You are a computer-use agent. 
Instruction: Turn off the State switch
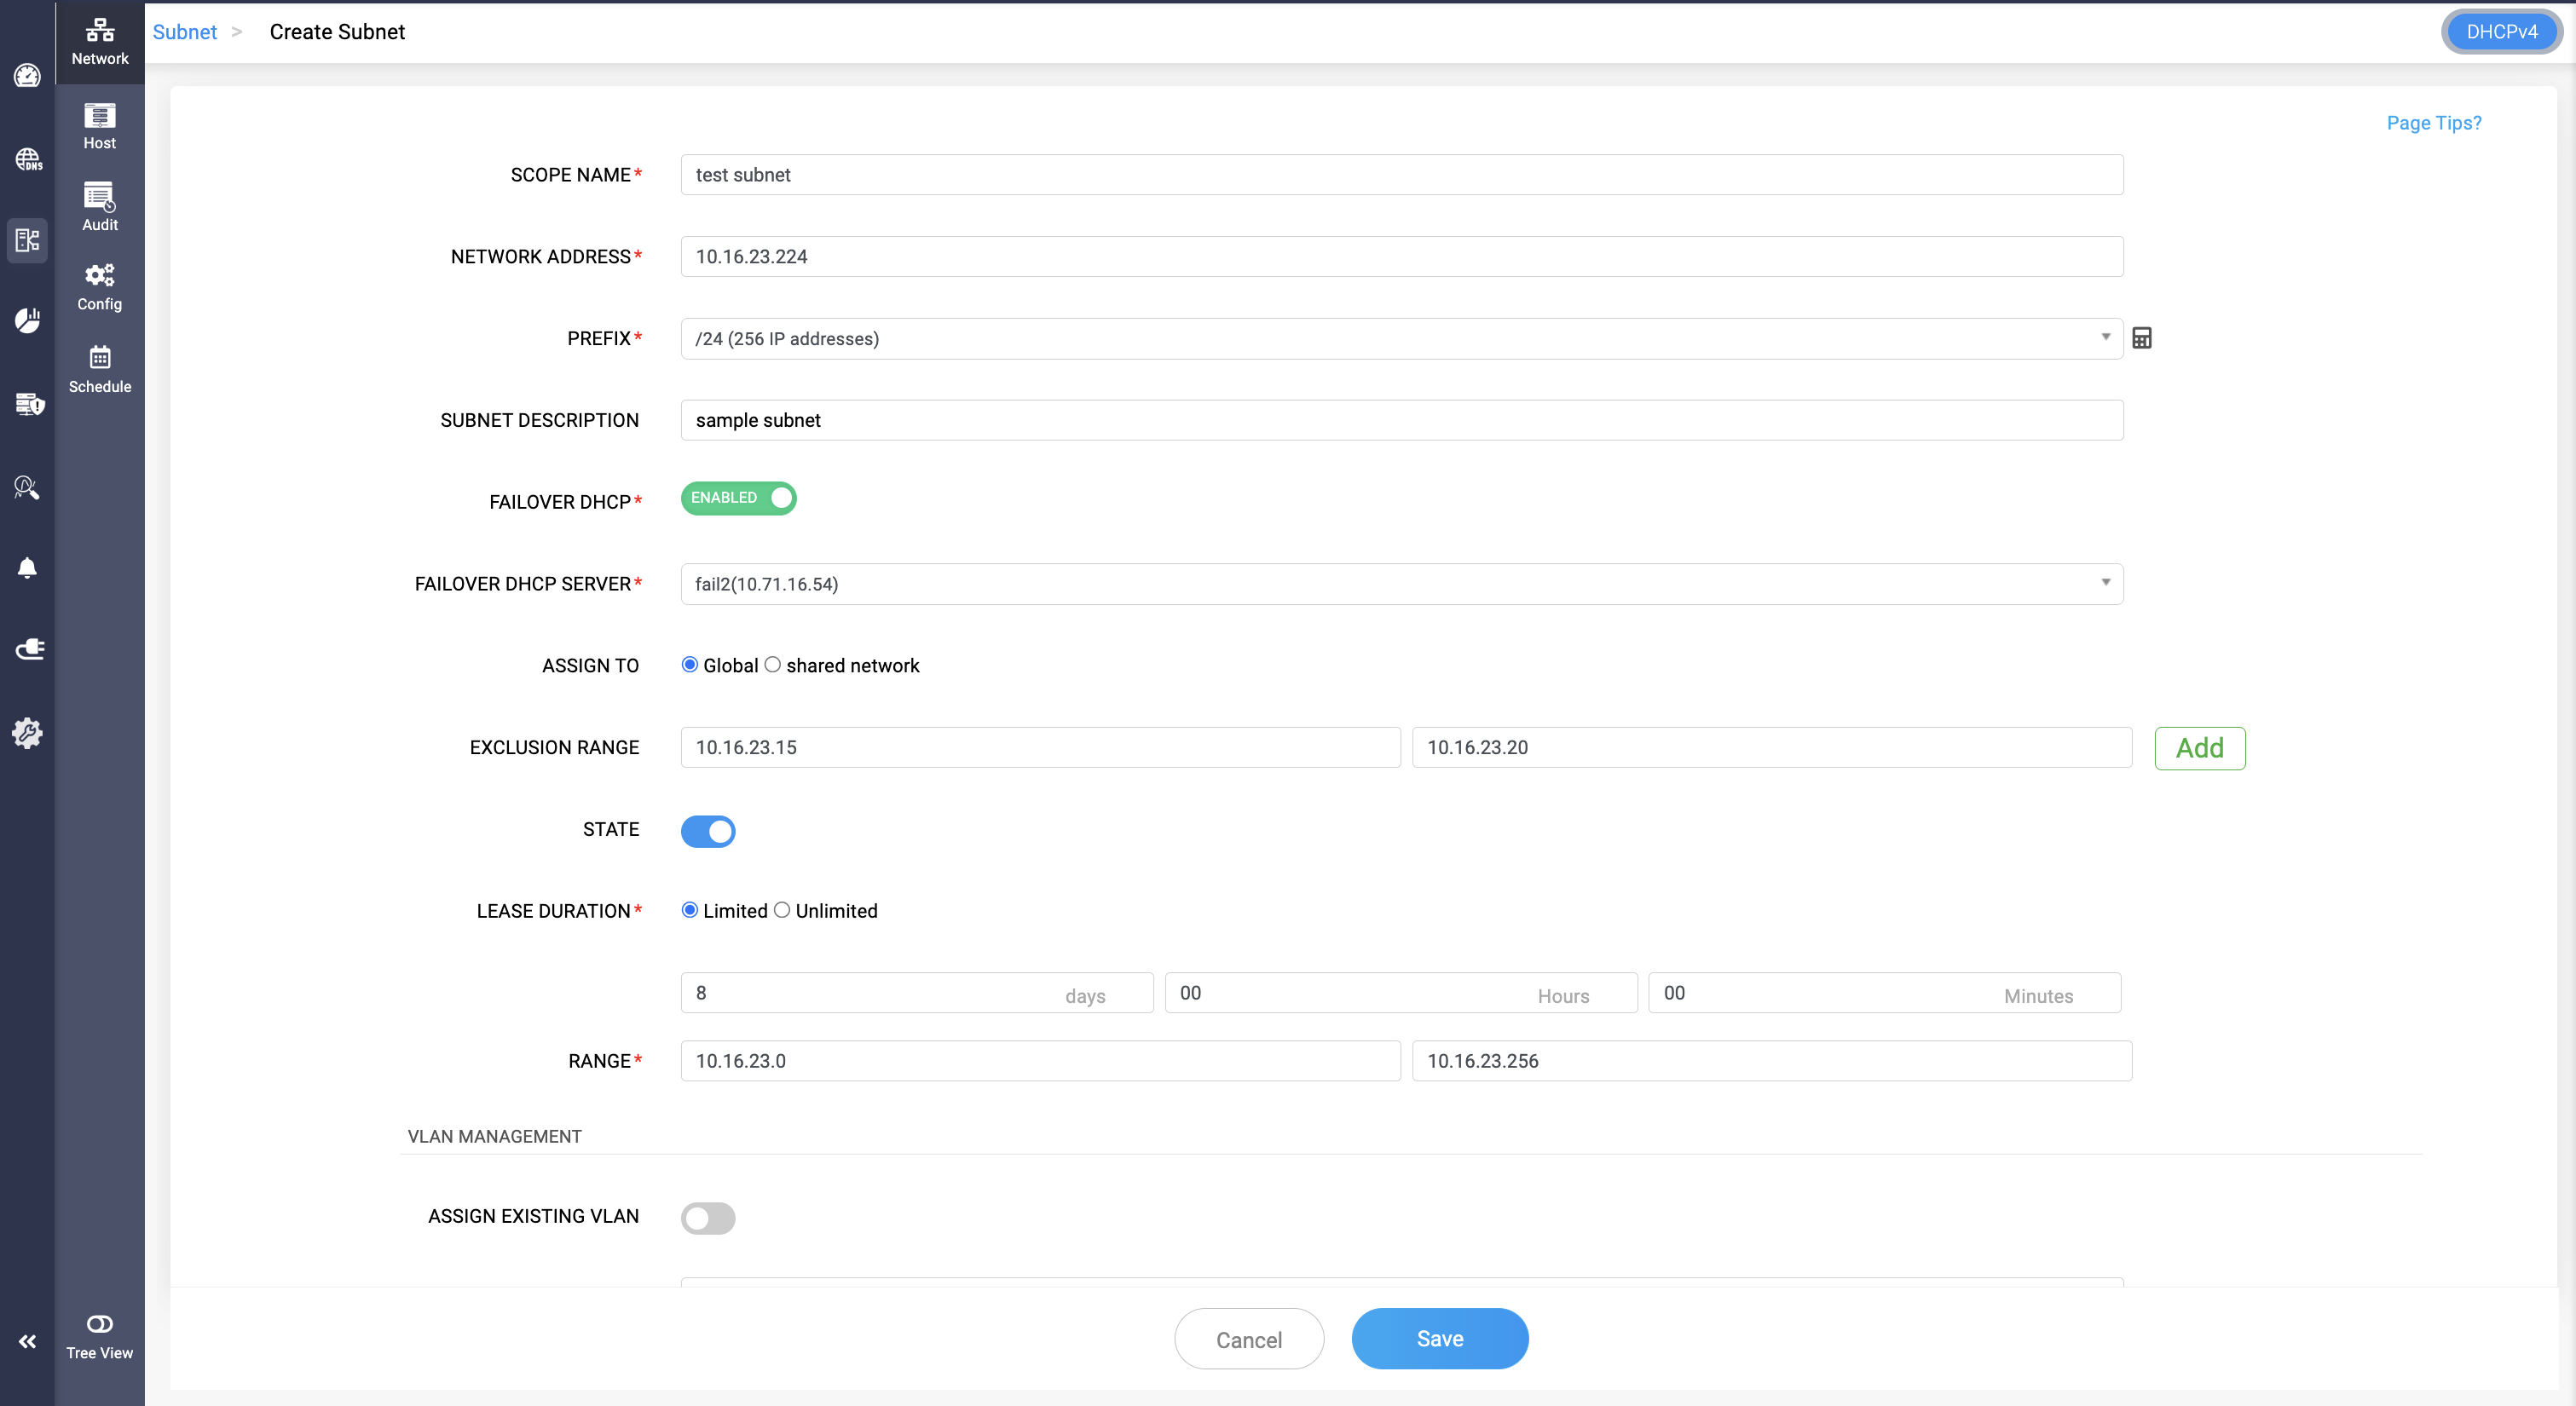pyautogui.click(x=708, y=831)
